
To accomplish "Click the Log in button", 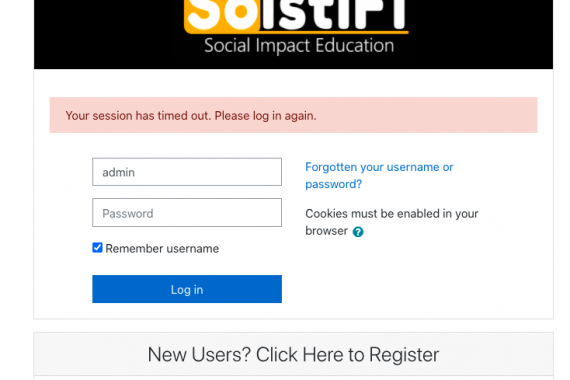I will click(187, 289).
